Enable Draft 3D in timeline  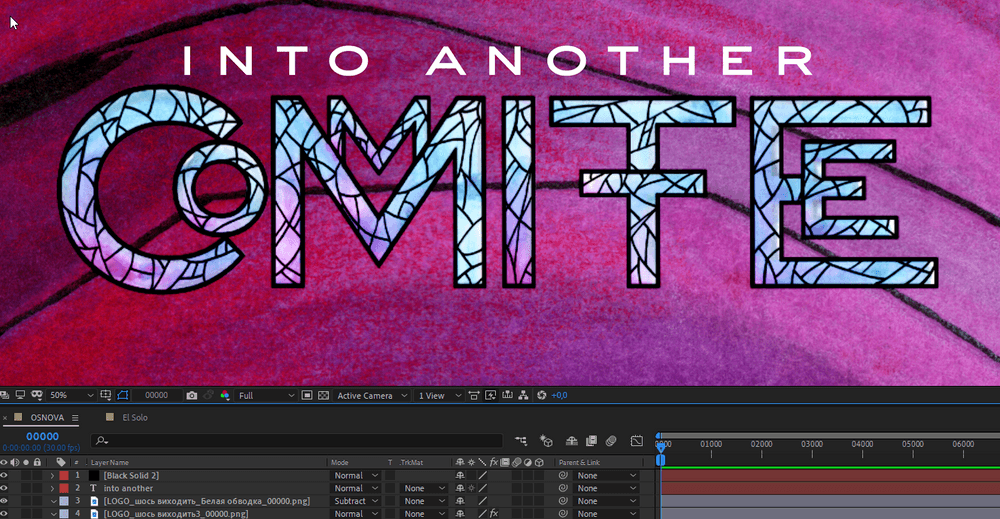(x=546, y=441)
